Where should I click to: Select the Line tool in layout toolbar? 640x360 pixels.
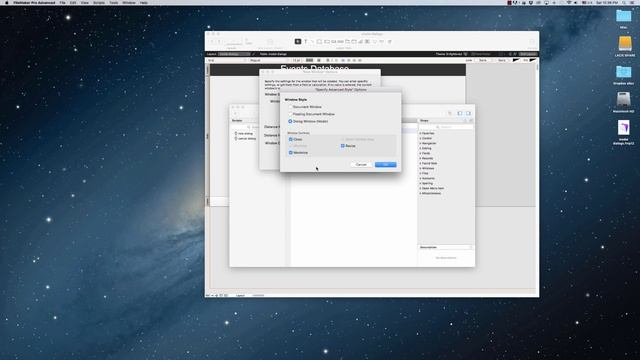click(x=312, y=42)
